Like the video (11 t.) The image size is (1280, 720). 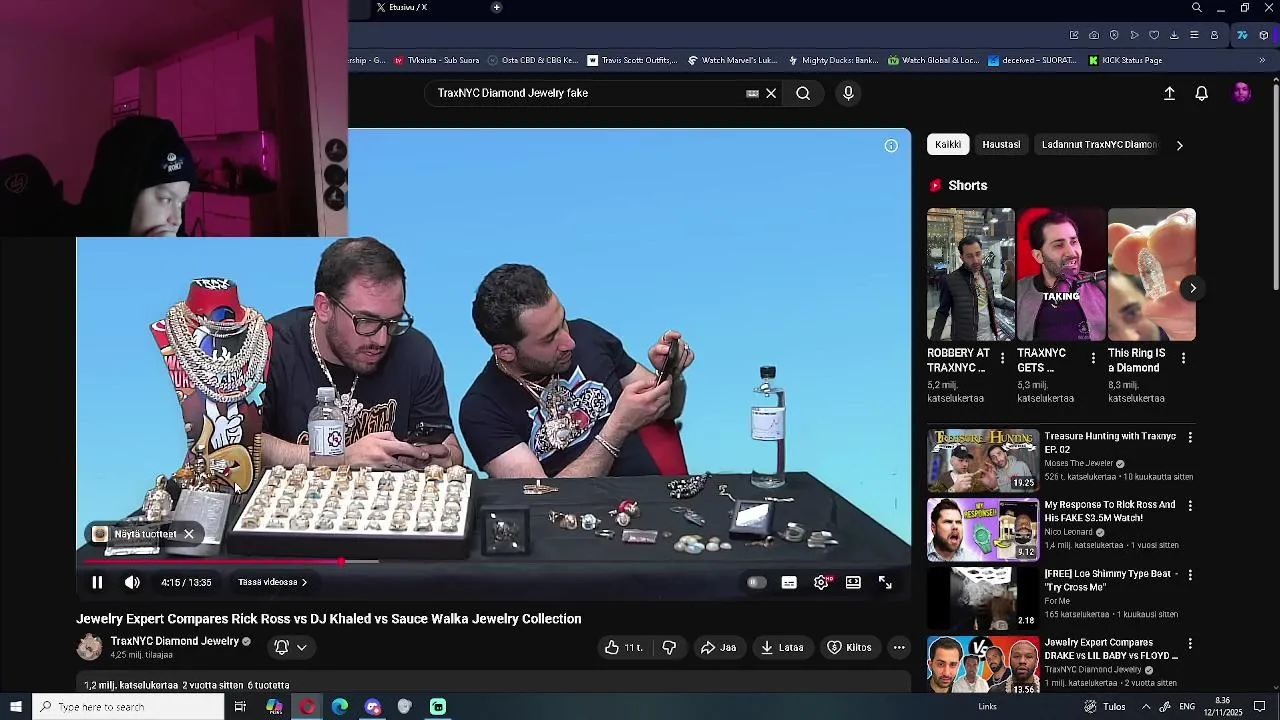pyautogui.click(x=623, y=647)
